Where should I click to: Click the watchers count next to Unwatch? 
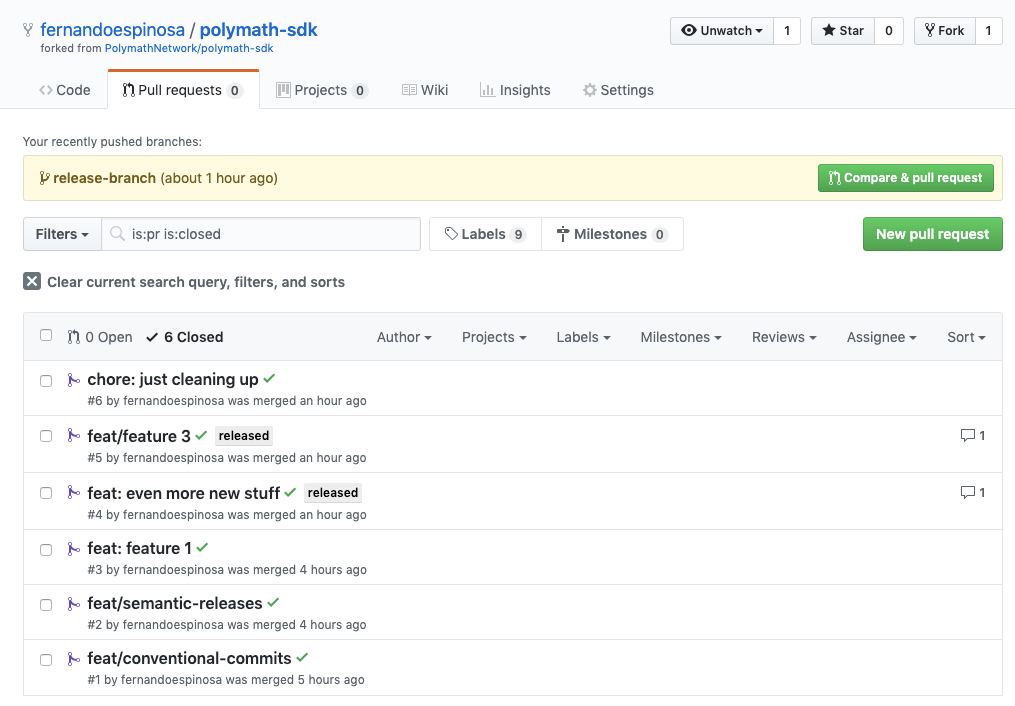pyautogui.click(x=787, y=30)
